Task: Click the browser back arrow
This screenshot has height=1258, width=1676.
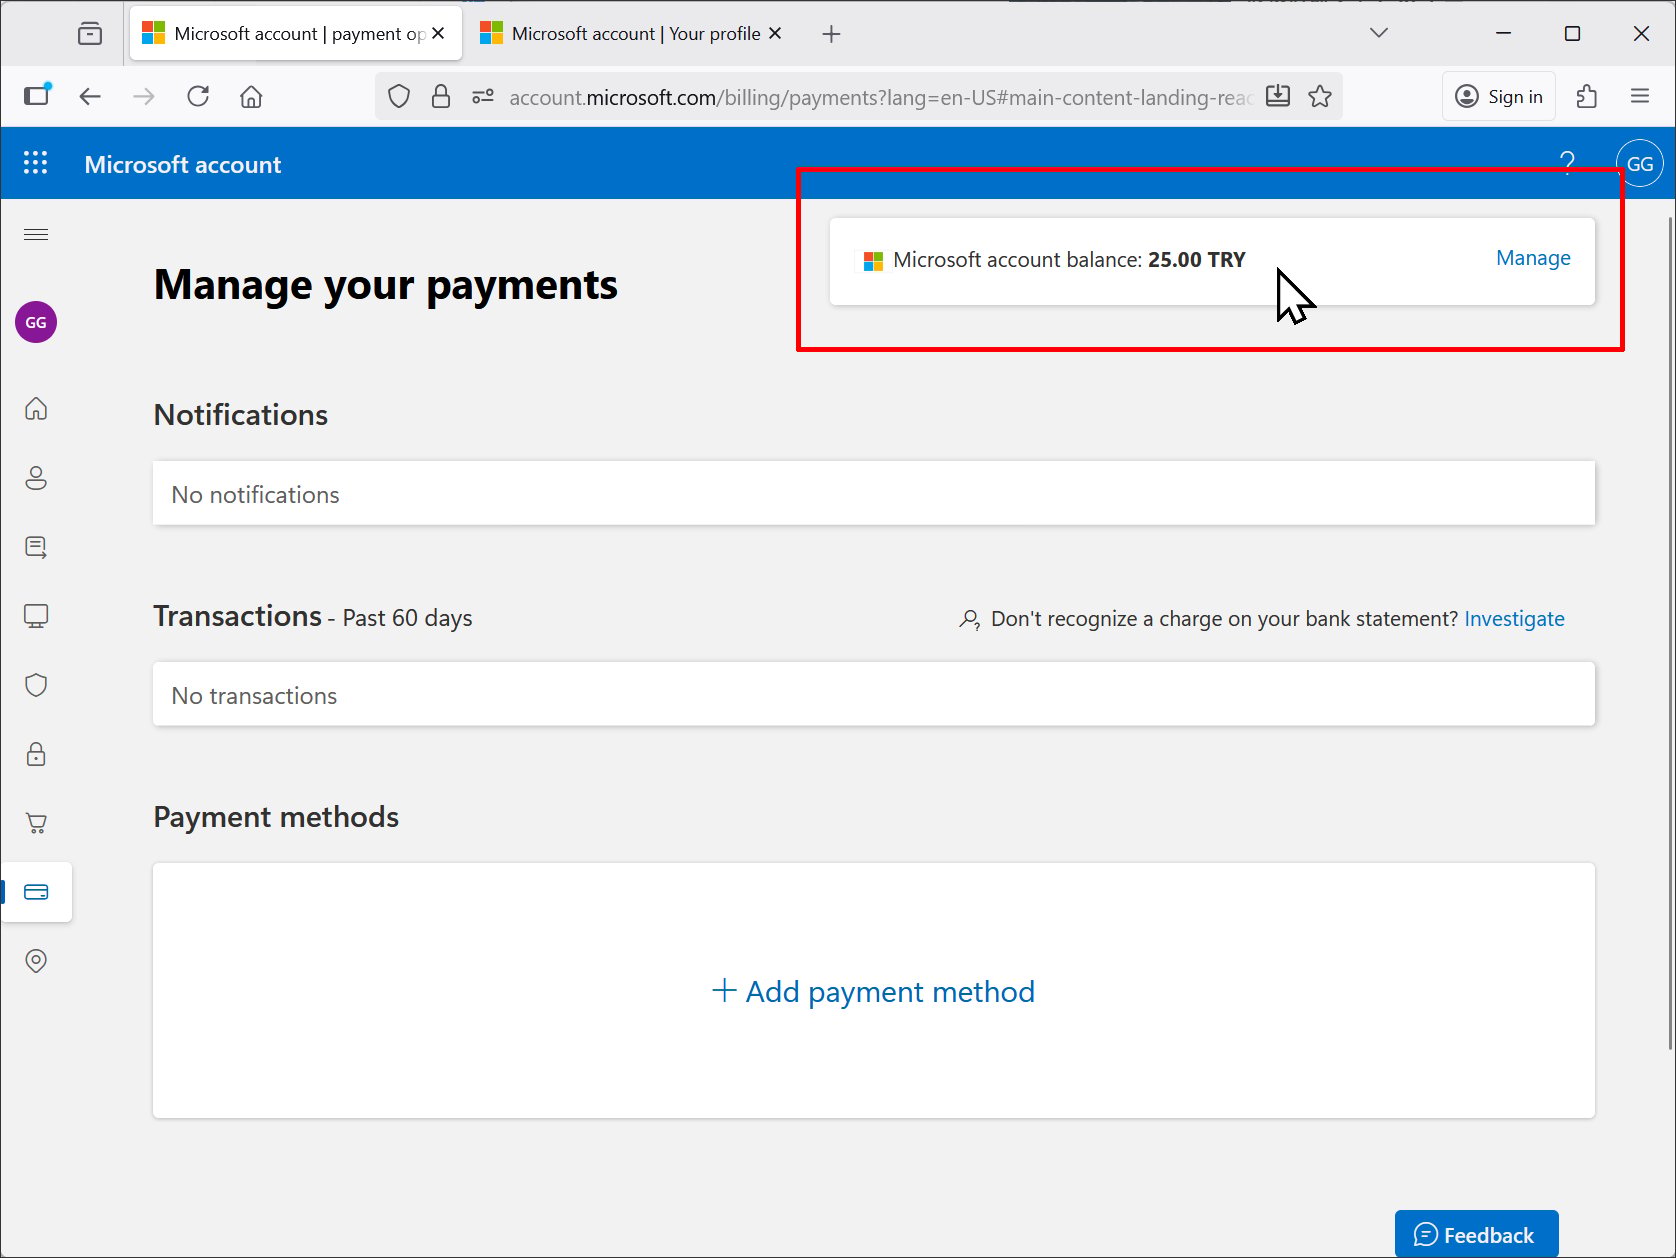Action: click(x=90, y=97)
